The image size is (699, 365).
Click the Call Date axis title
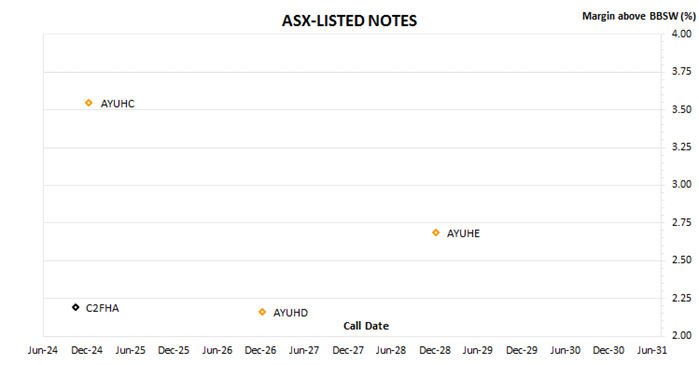pos(366,326)
